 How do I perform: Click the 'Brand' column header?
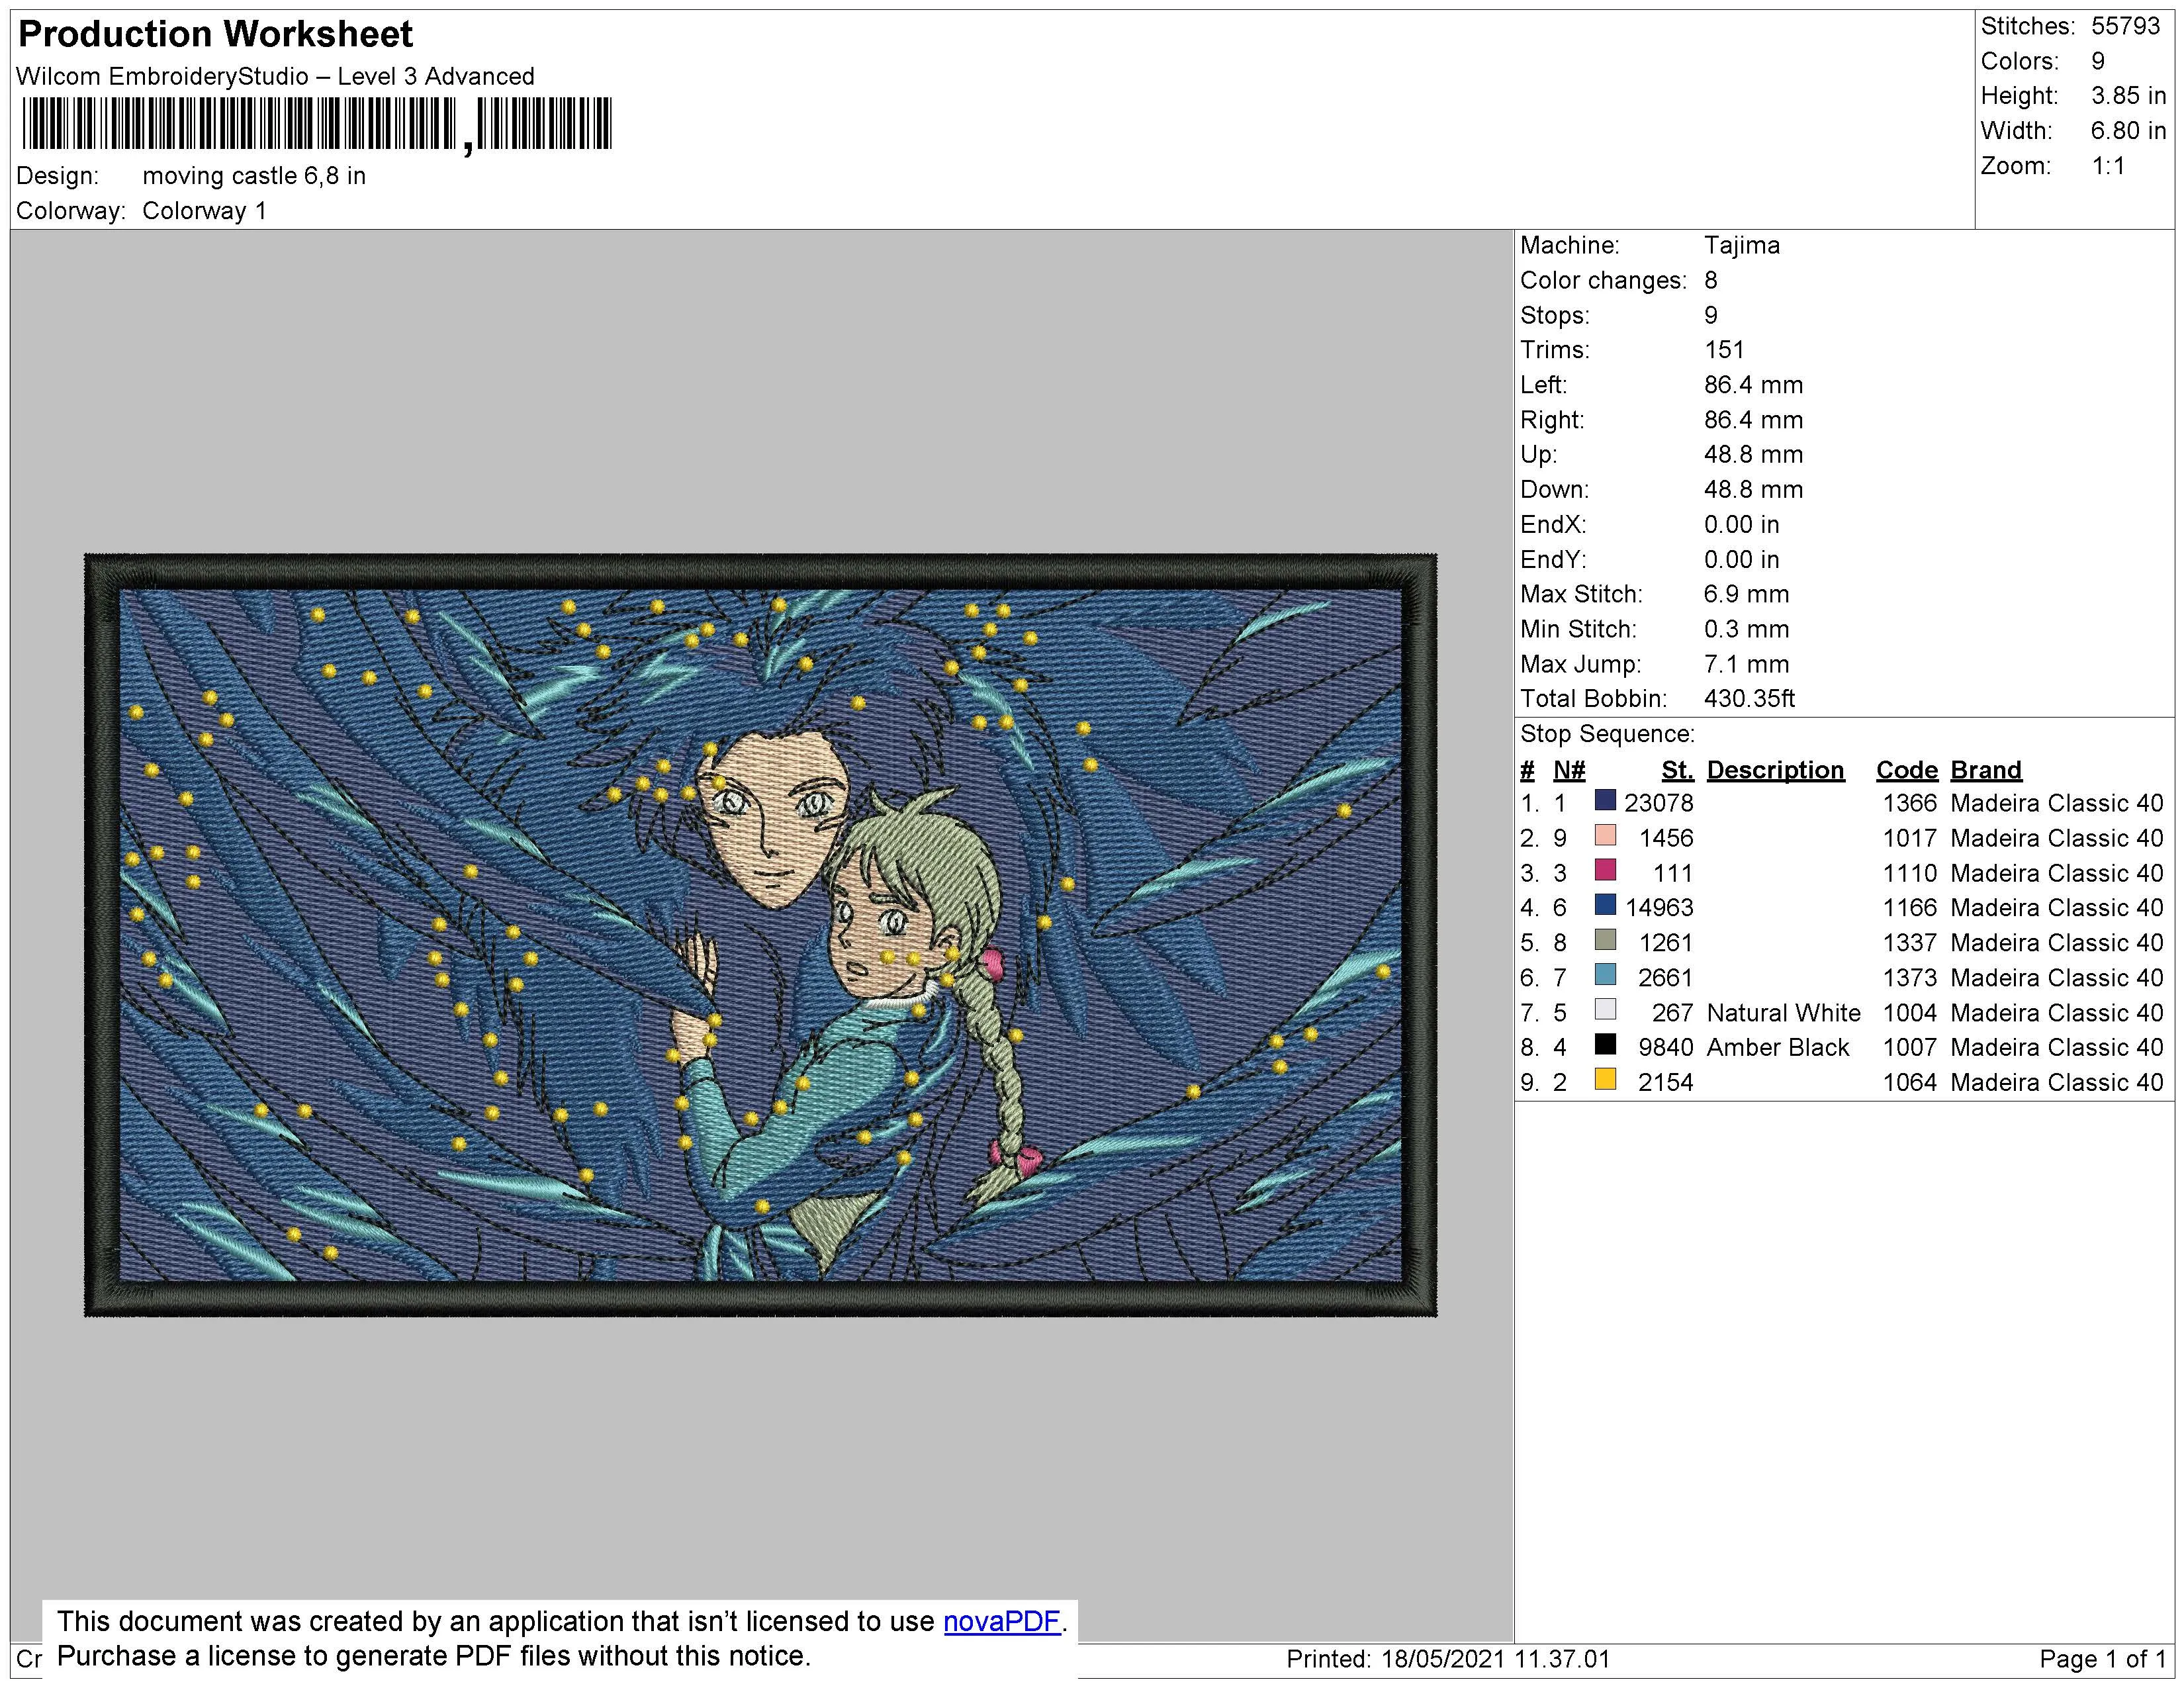pos(1986,770)
